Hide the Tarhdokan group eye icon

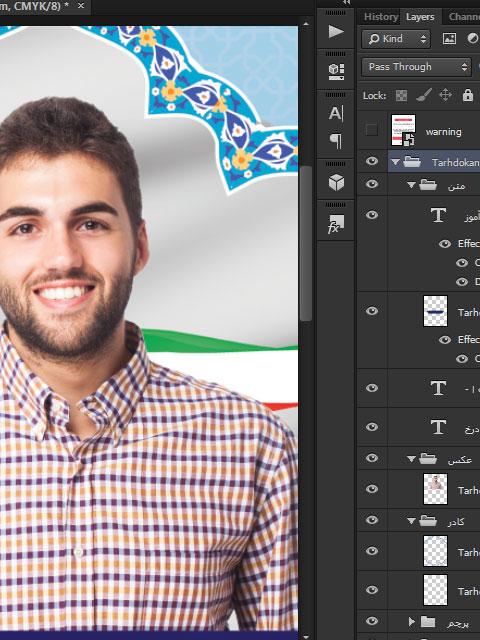[372, 161]
